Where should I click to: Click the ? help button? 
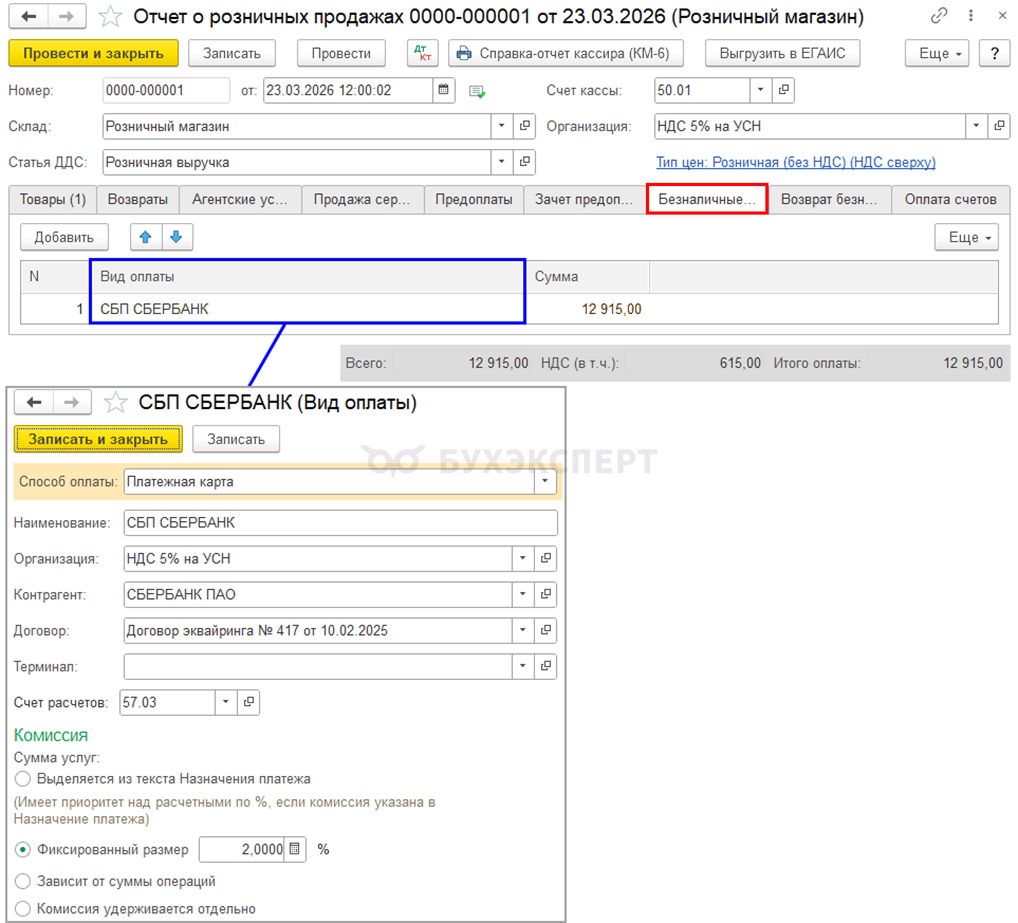tap(994, 53)
